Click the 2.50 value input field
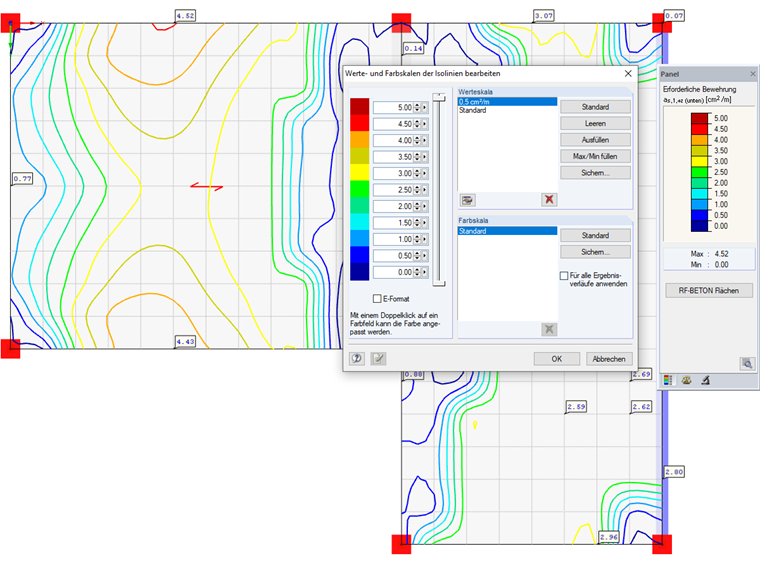760x570 pixels. [x=393, y=190]
